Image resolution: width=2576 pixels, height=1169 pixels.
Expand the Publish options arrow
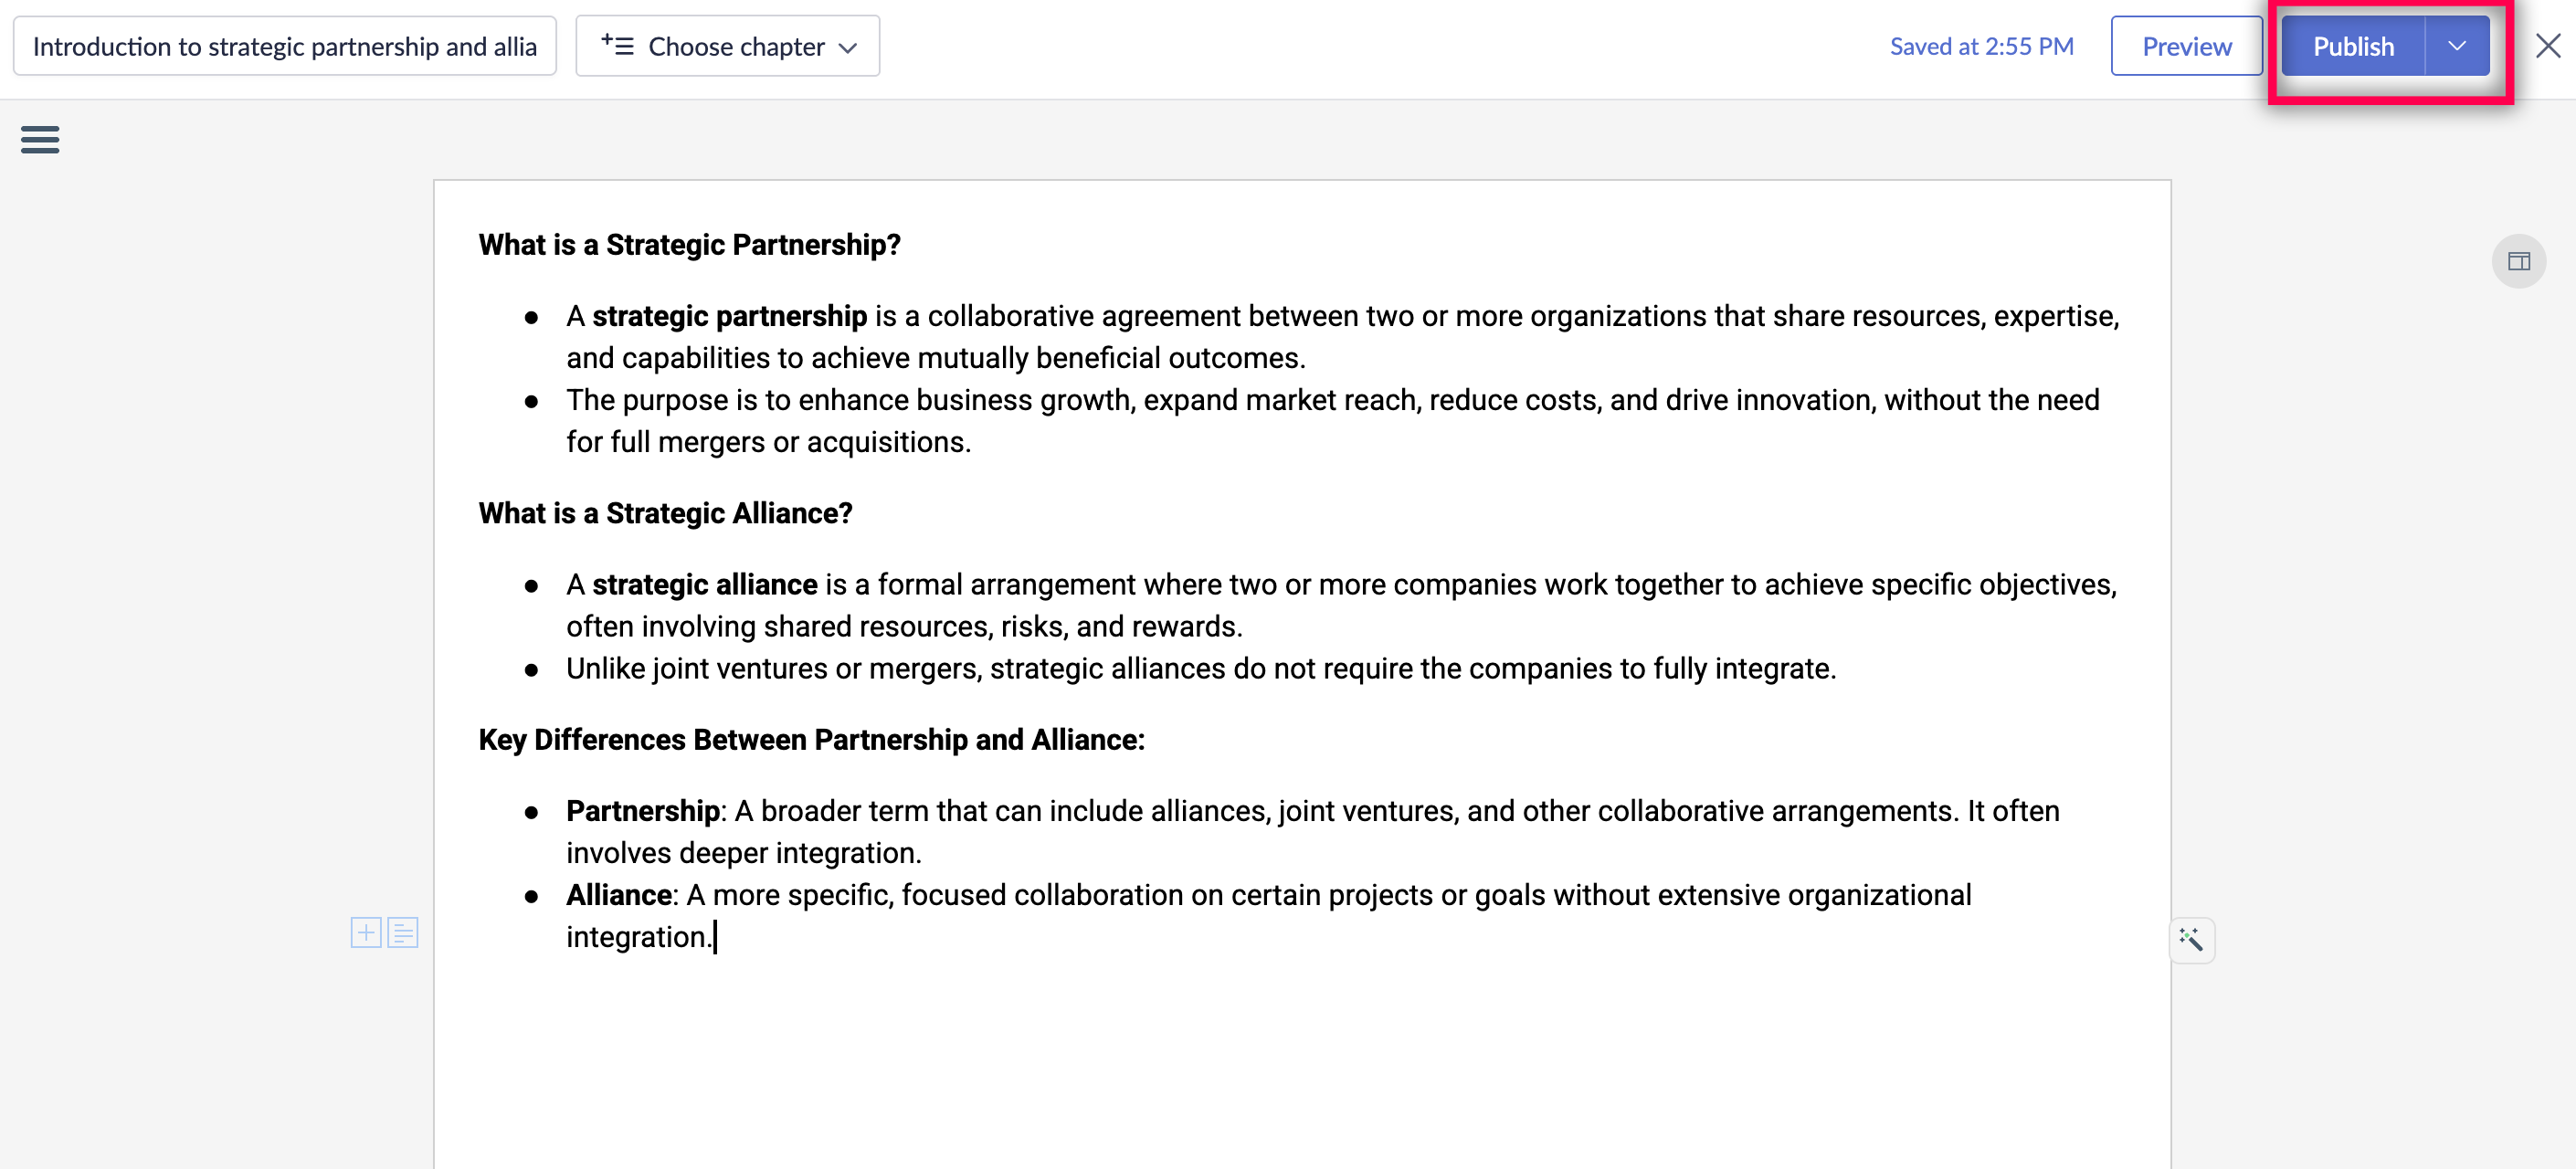tap(2457, 46)
